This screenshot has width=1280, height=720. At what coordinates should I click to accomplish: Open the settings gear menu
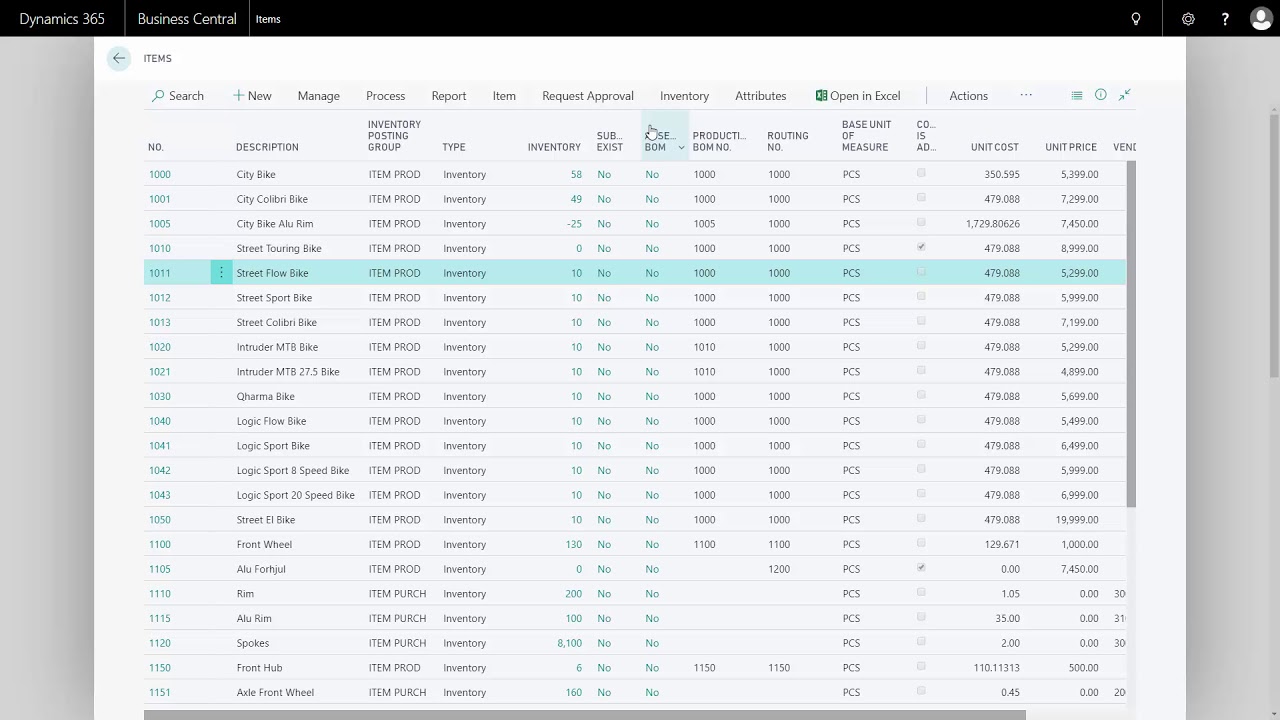pos(1188,19)
